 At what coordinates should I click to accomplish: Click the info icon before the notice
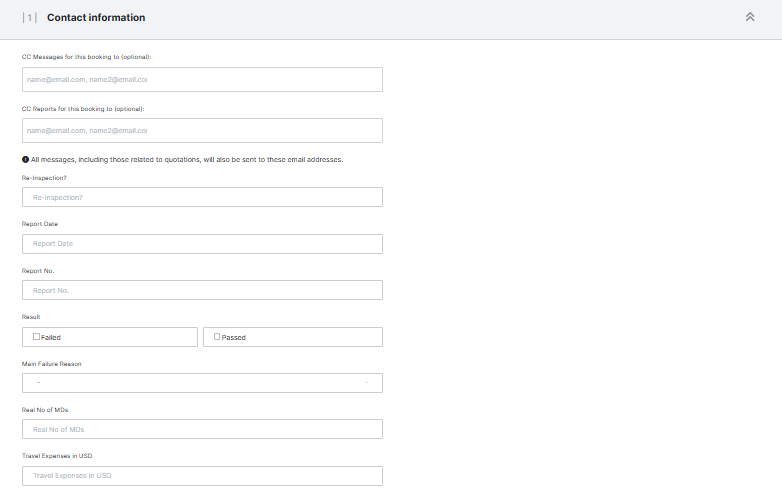coord(25,160)
